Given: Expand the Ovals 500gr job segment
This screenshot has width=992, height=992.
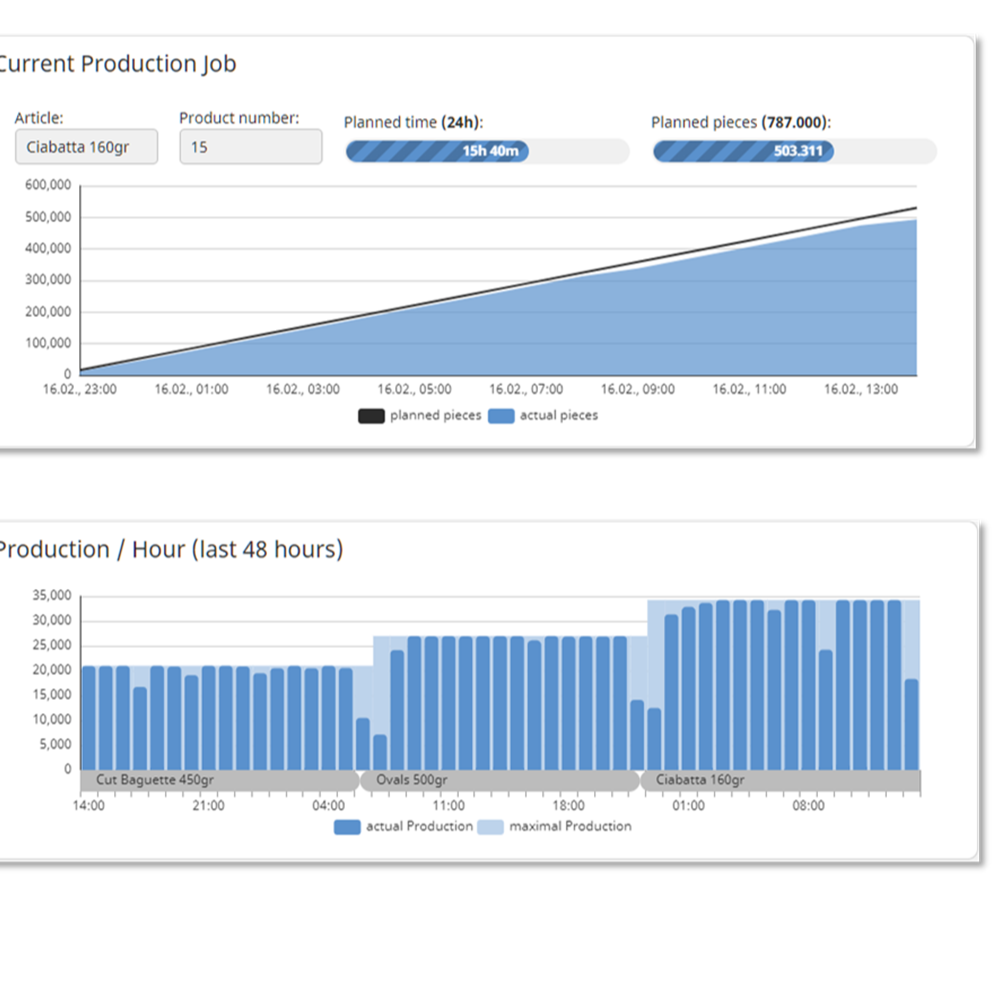Looking at the screenshot, I should [x=497, y=780].
